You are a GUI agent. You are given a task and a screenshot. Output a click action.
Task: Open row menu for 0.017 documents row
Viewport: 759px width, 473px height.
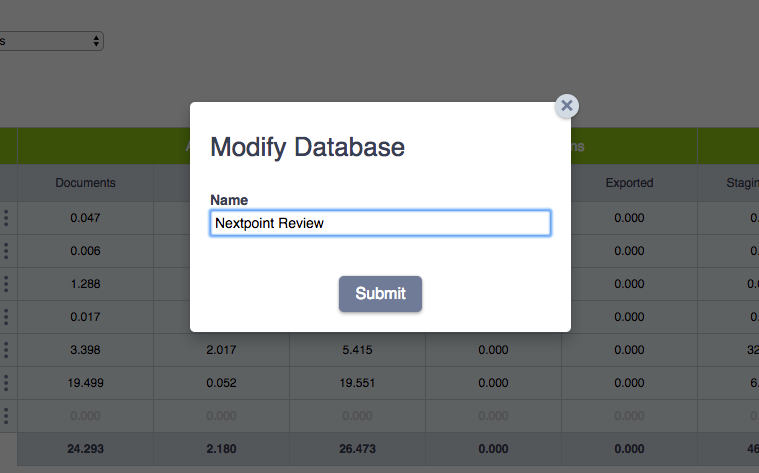coord(6,317)
